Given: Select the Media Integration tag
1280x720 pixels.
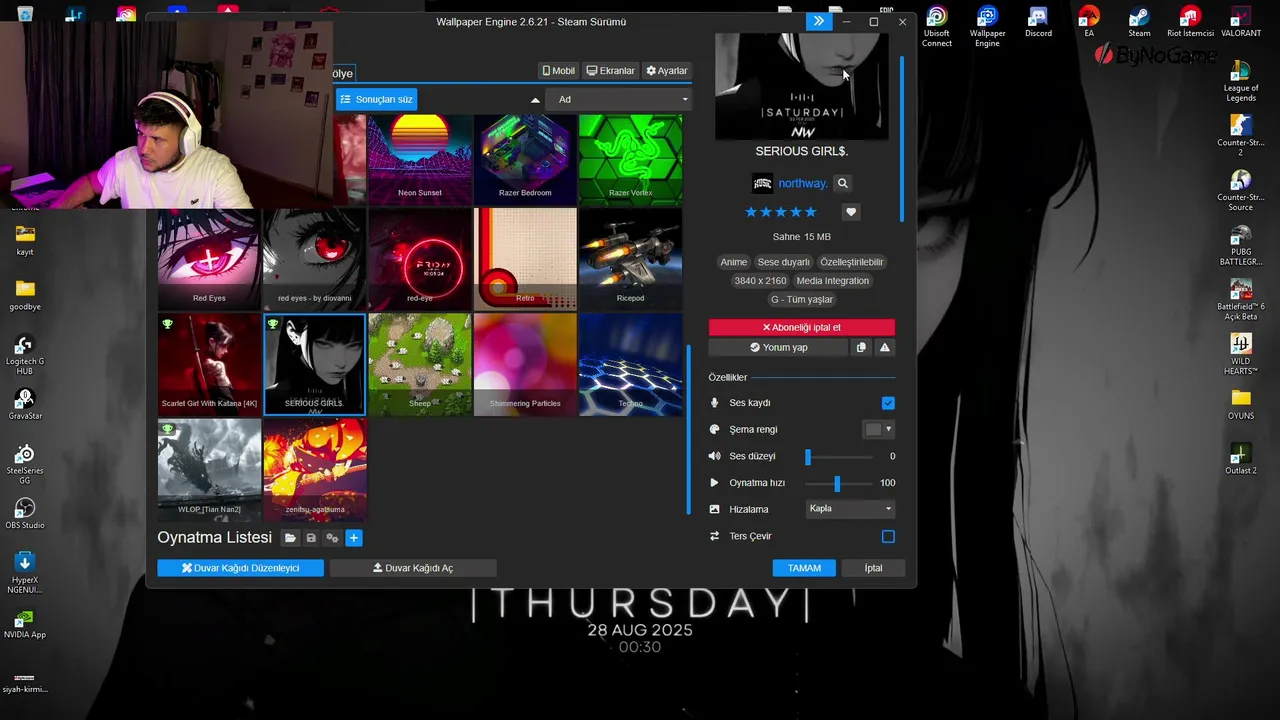Looking at the screenshot, I should coord(833,281).
